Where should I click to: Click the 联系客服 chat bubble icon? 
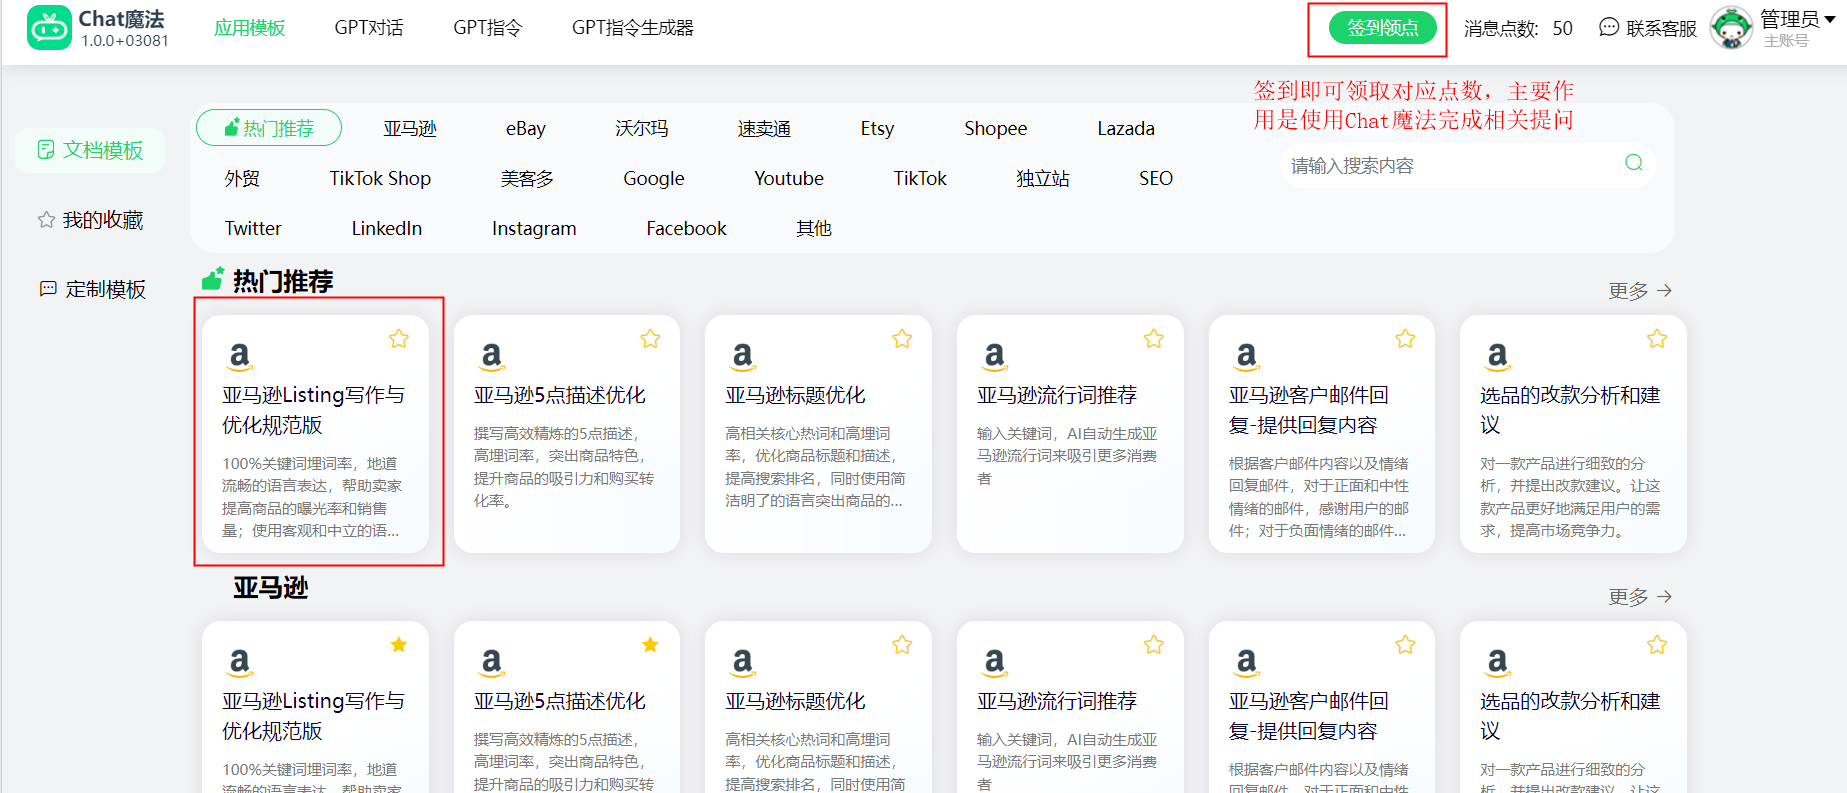click(x=1609, y=28)
